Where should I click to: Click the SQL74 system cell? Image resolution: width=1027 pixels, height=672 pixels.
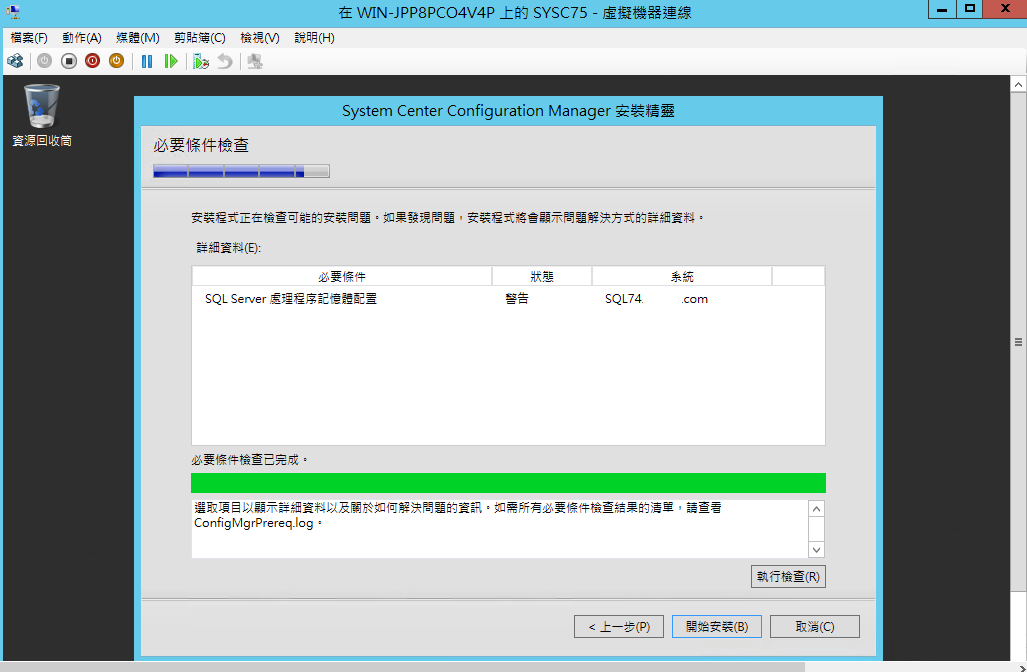click(x=656, y=299)
